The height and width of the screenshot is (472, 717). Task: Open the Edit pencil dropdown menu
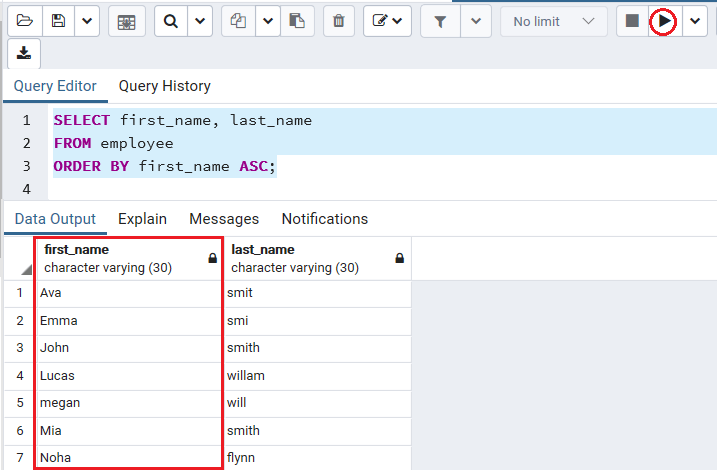(x=387, y=21)
